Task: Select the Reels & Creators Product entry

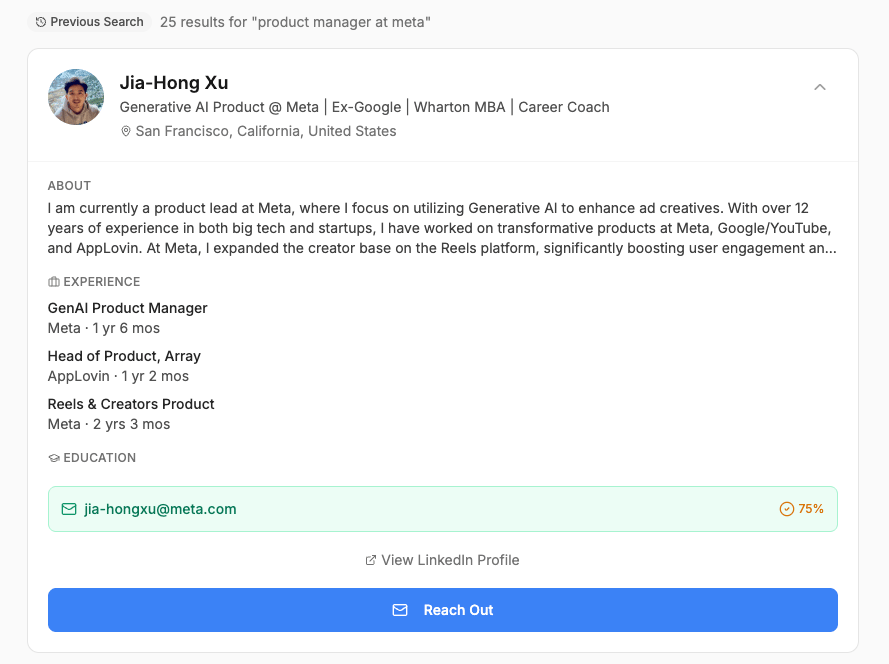Action: click(x=131, y=404)
